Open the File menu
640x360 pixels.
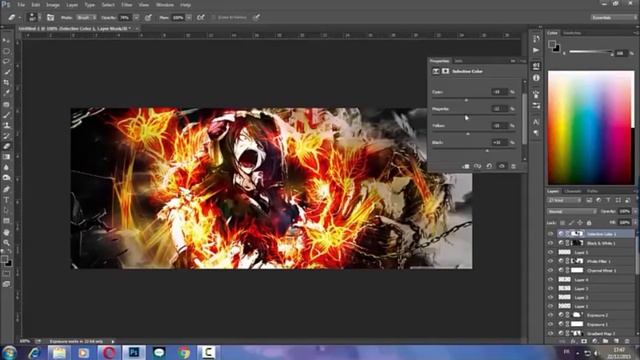21,5
